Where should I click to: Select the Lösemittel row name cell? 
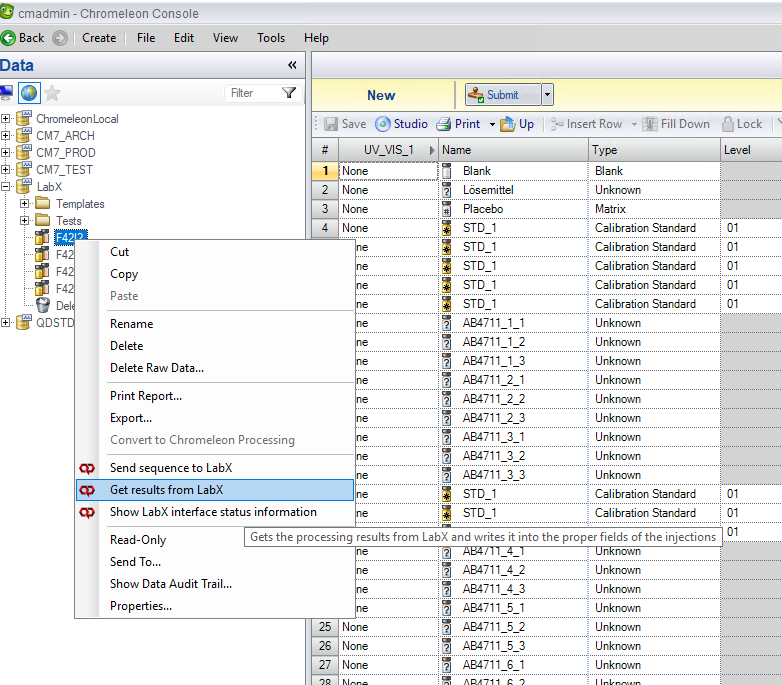514,190
